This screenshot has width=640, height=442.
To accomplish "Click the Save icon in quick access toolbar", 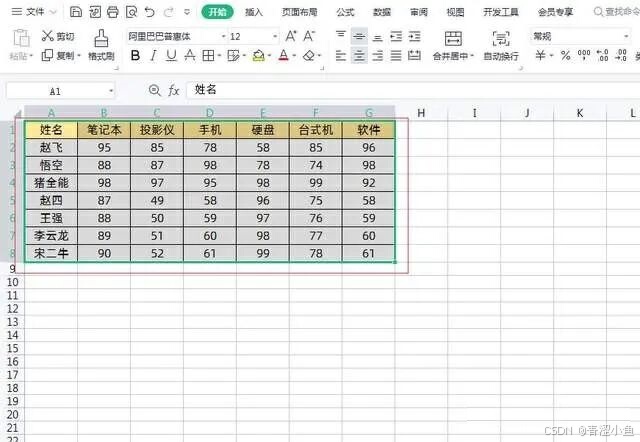I will tap(76, 12).
